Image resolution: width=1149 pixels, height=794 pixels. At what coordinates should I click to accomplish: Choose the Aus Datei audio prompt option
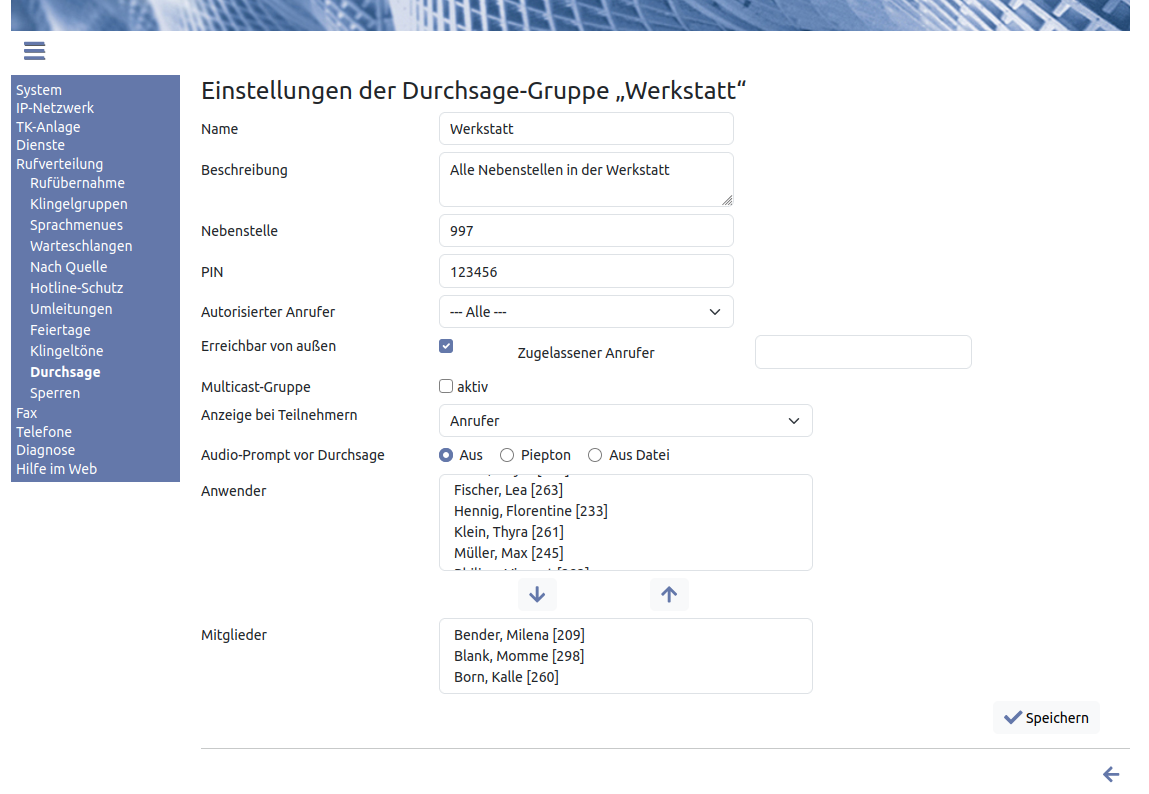(x=595, y=455)
